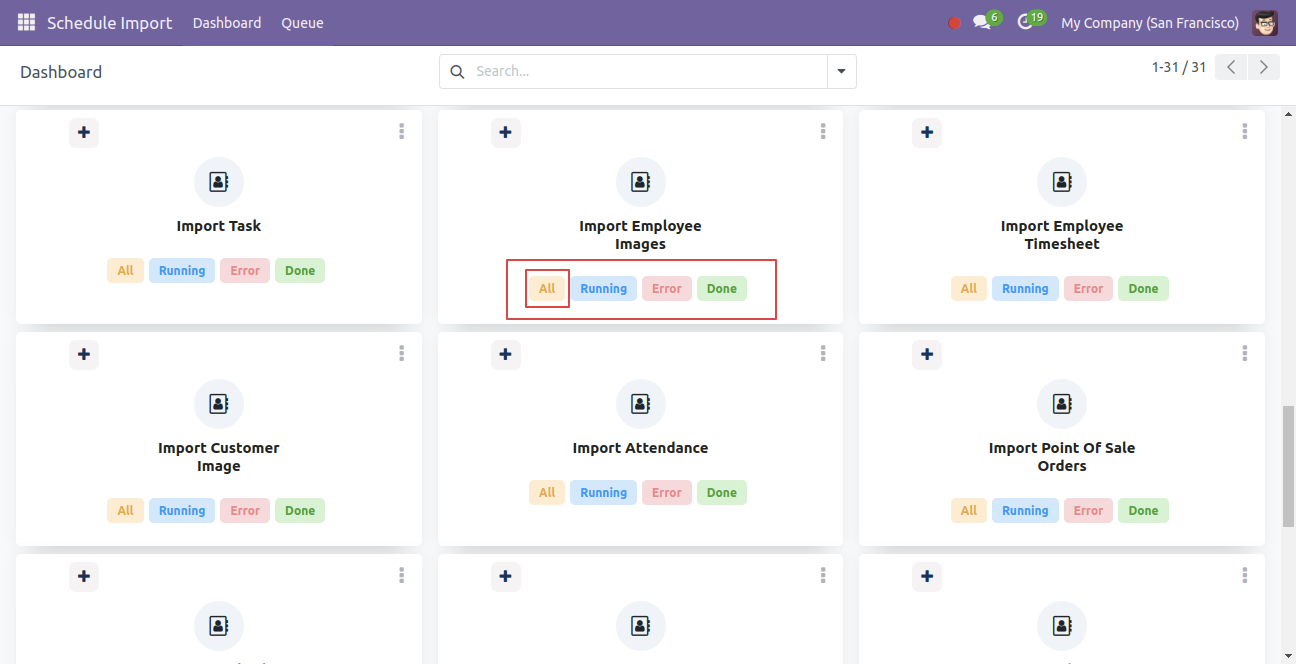Image resolution: width=1296 pixels, height=664 pixels.
Task: Click the Import Task address book icon
Action: (x=219, y=182)
